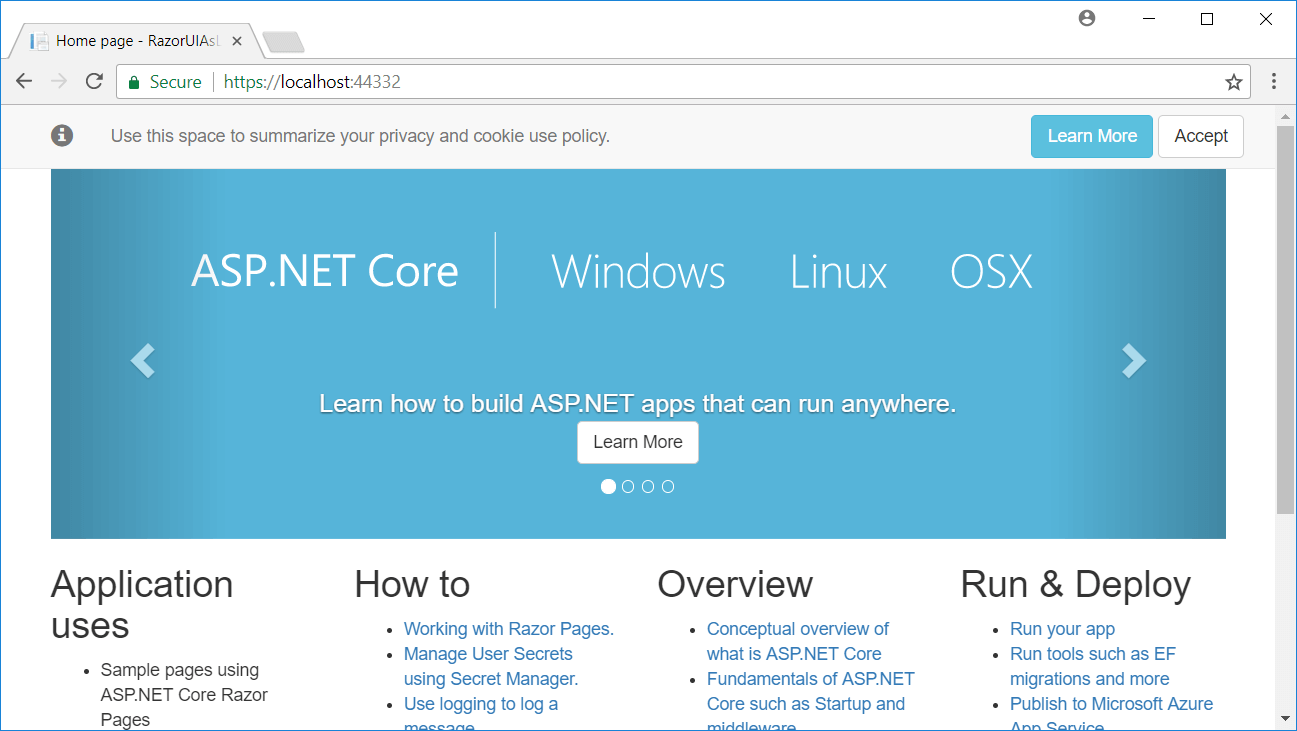The height and width of the screenshot is (731, 1297).
Task: Open Conceptual overview of ASP.NET Core link
Action: pyautogui.click(x=797, y=641)
